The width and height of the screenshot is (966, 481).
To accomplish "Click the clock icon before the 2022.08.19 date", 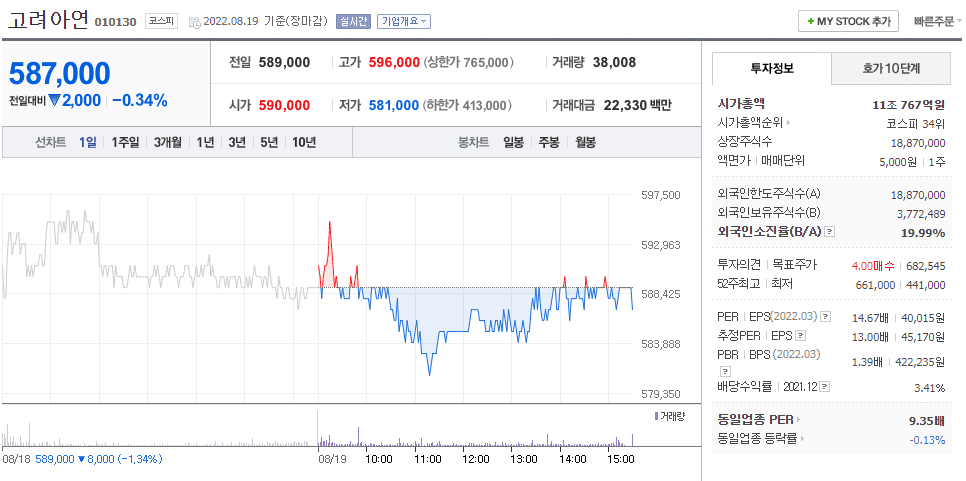I will pos(195,22).
